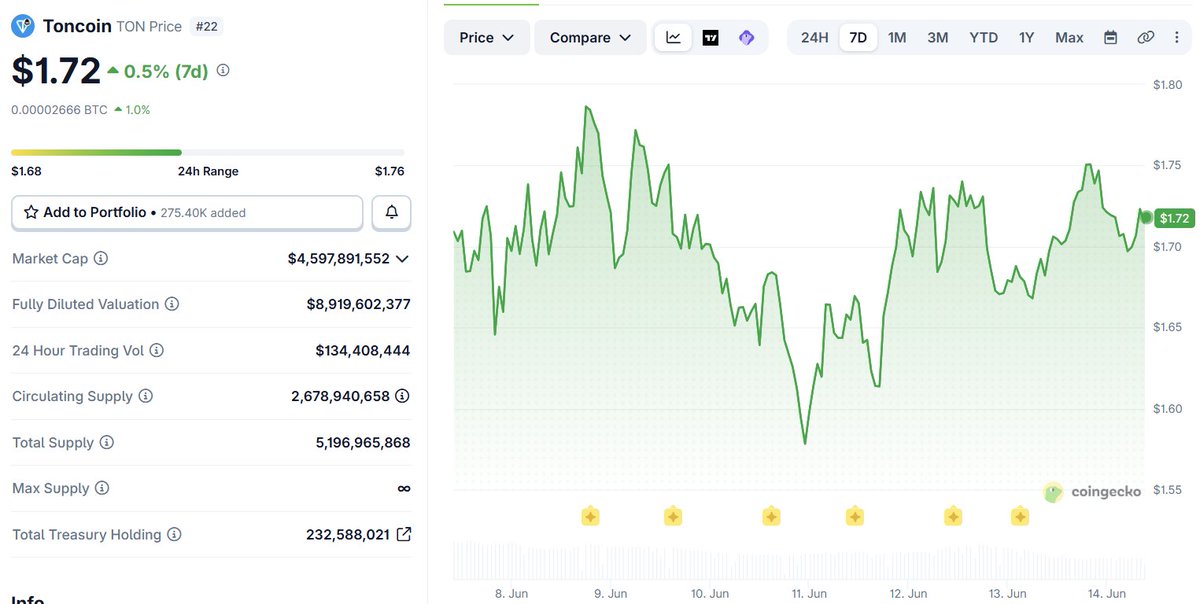The height and width of the screenshot is (604, 1200).
Task: Click the bell price alert button
Action: tap(391, 212)
